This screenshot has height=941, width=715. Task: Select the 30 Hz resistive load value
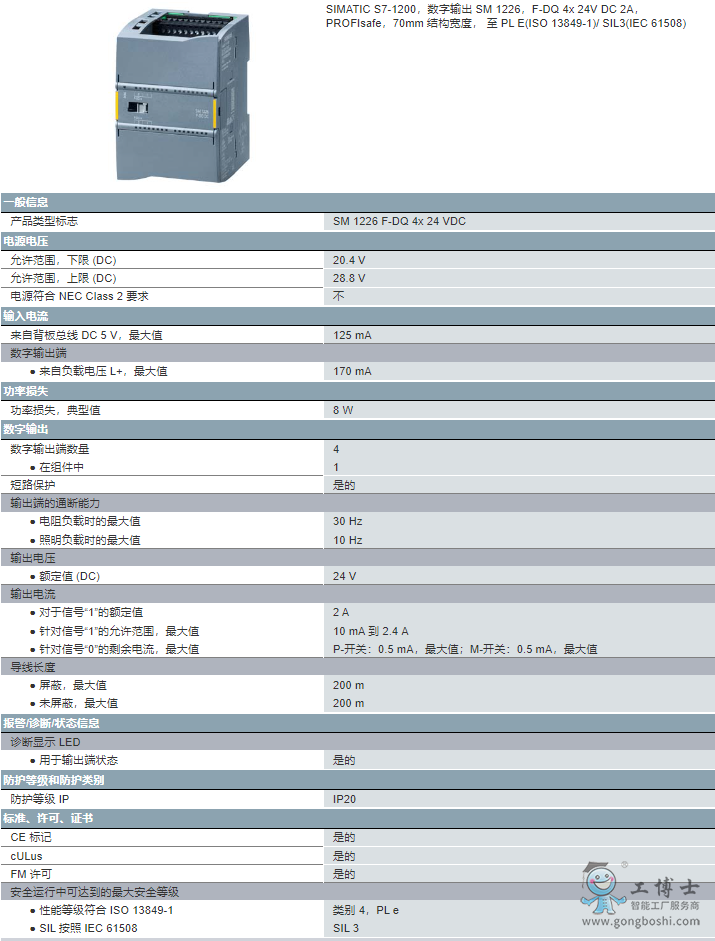click(348, 521)
